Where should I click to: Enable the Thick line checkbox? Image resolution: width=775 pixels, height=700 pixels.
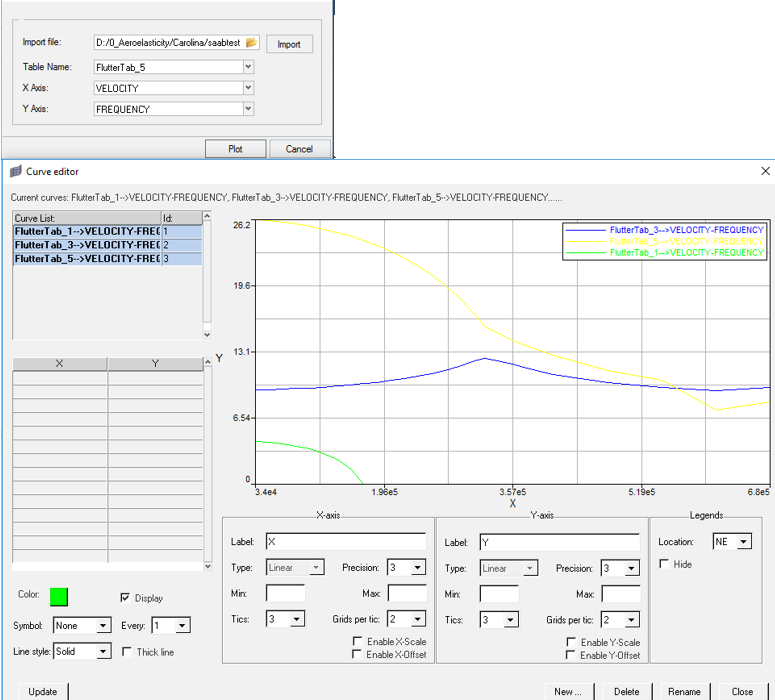(126, 651)
